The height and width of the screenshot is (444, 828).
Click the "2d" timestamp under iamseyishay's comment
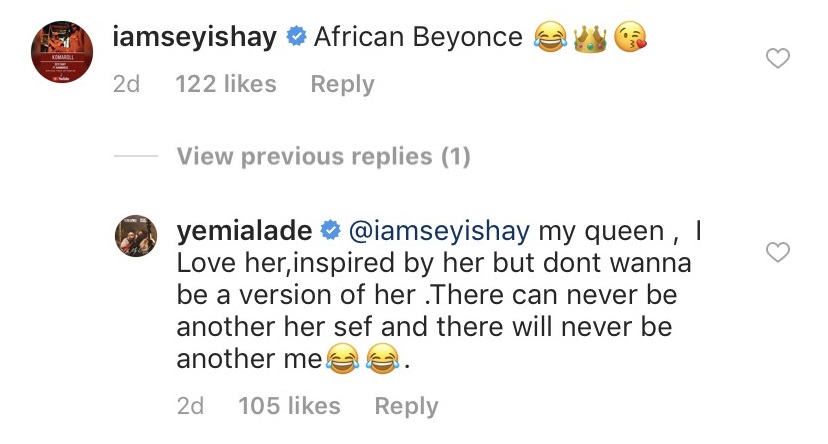pyautogui.click(x=127, y=85)
